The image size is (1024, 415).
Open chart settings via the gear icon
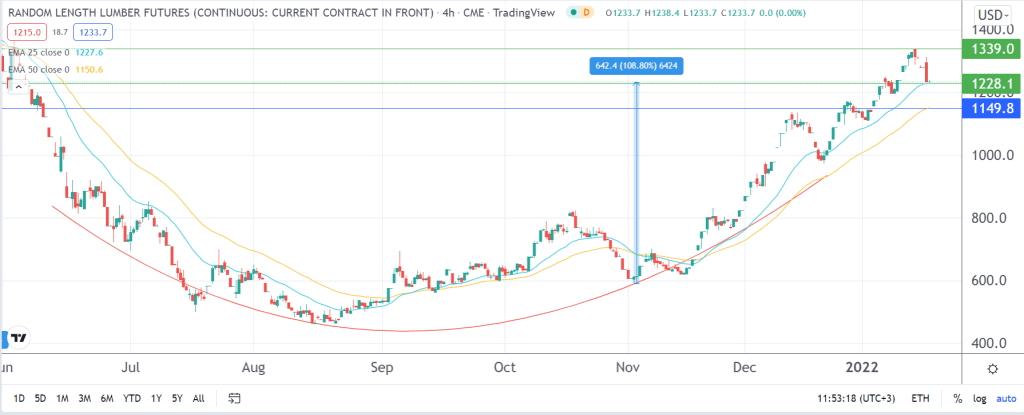coord(993,369)
